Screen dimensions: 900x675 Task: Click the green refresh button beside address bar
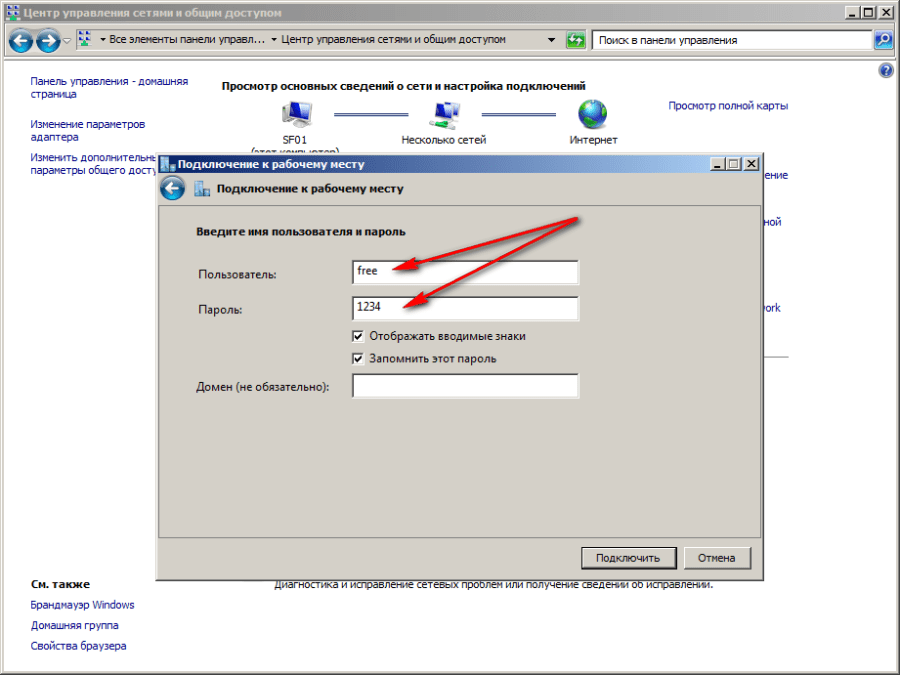pyautogui.click(x=575, y=40)
